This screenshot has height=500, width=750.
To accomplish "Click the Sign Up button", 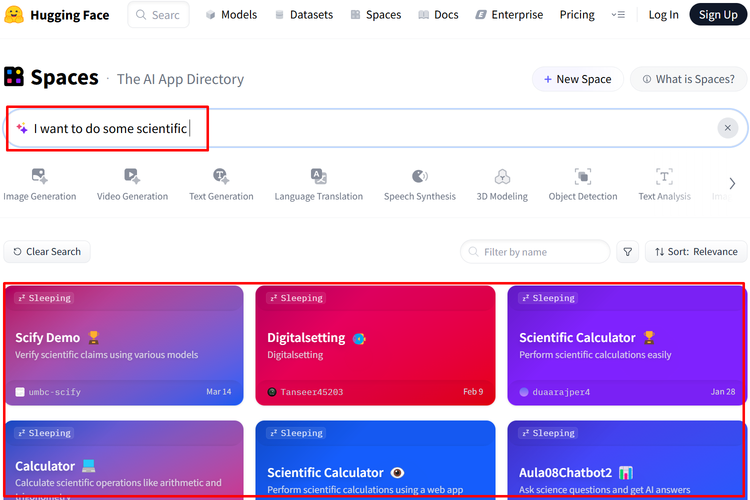I will click(718, 15).
